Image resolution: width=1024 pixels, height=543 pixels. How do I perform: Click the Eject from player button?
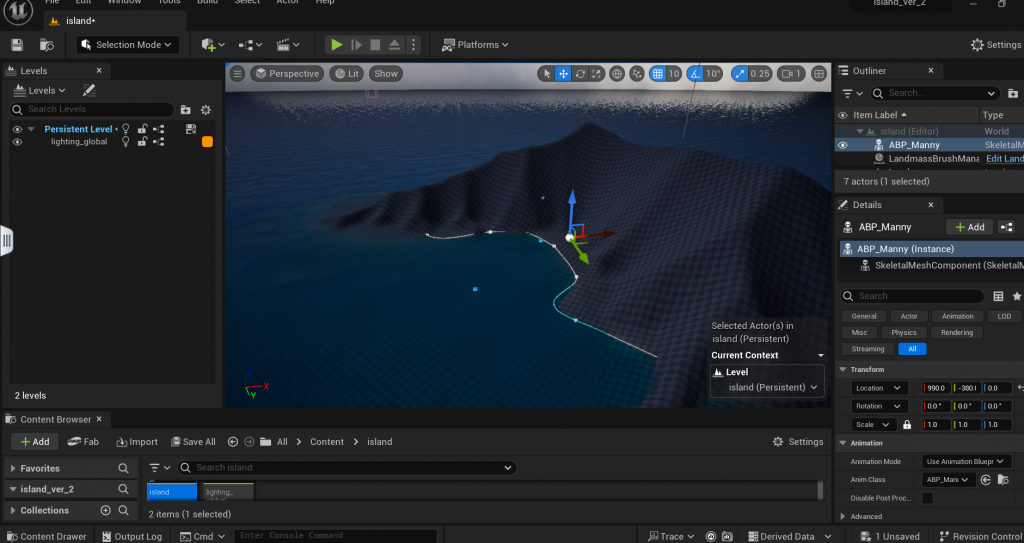[394, 44]
